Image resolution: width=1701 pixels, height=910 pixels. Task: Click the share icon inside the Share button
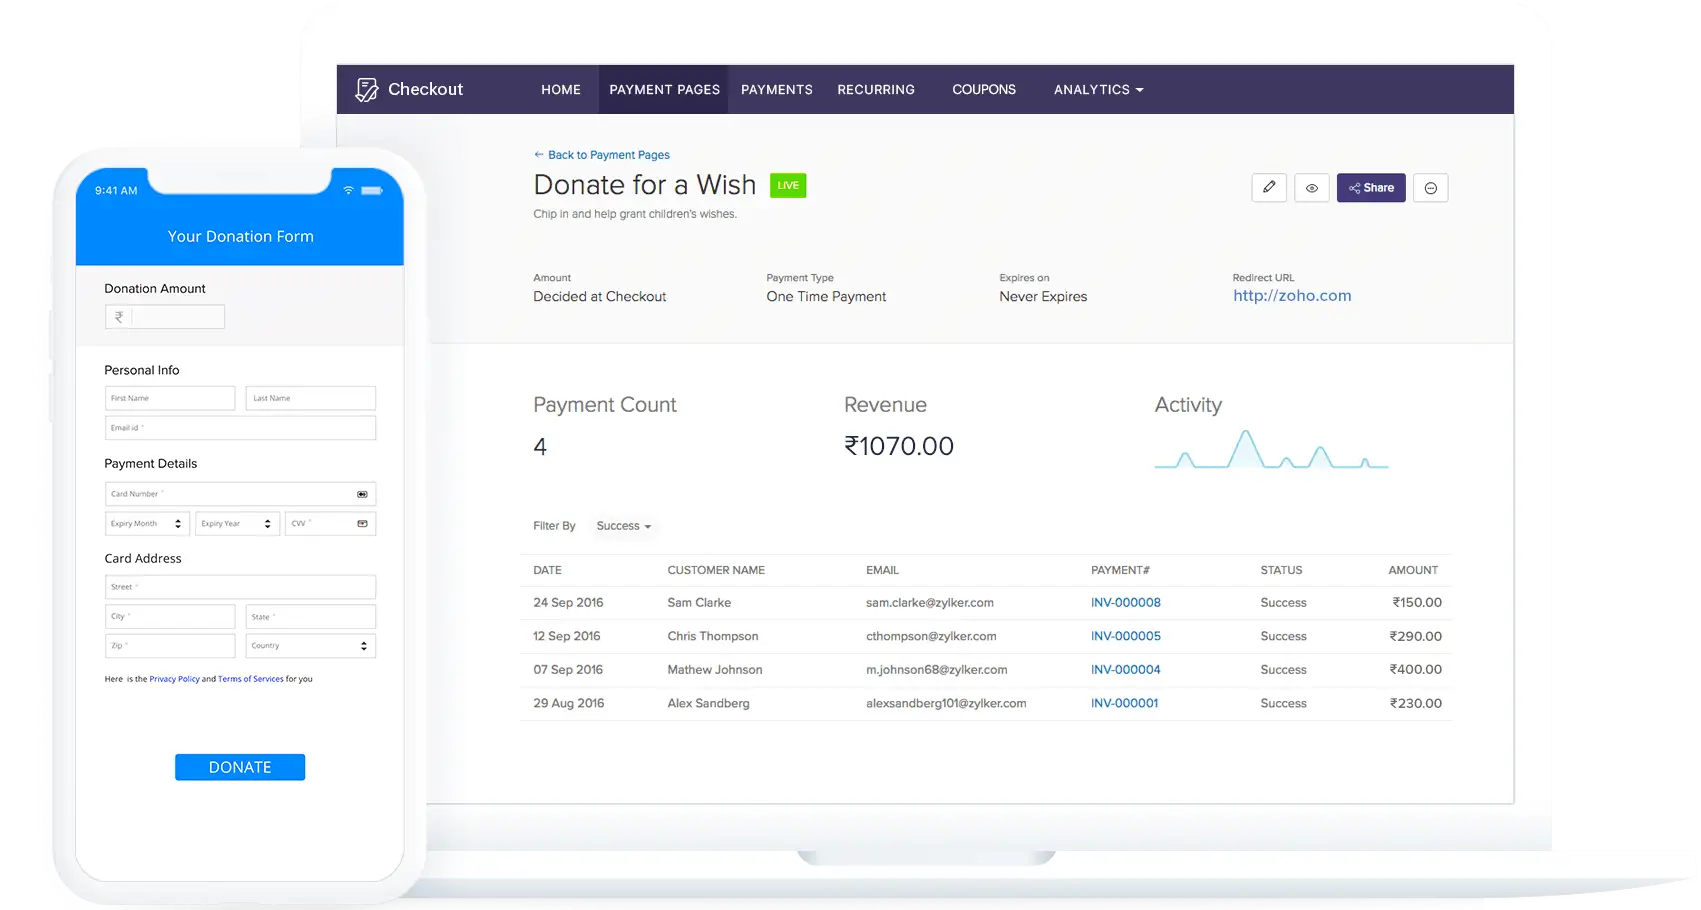(1357, 187)
